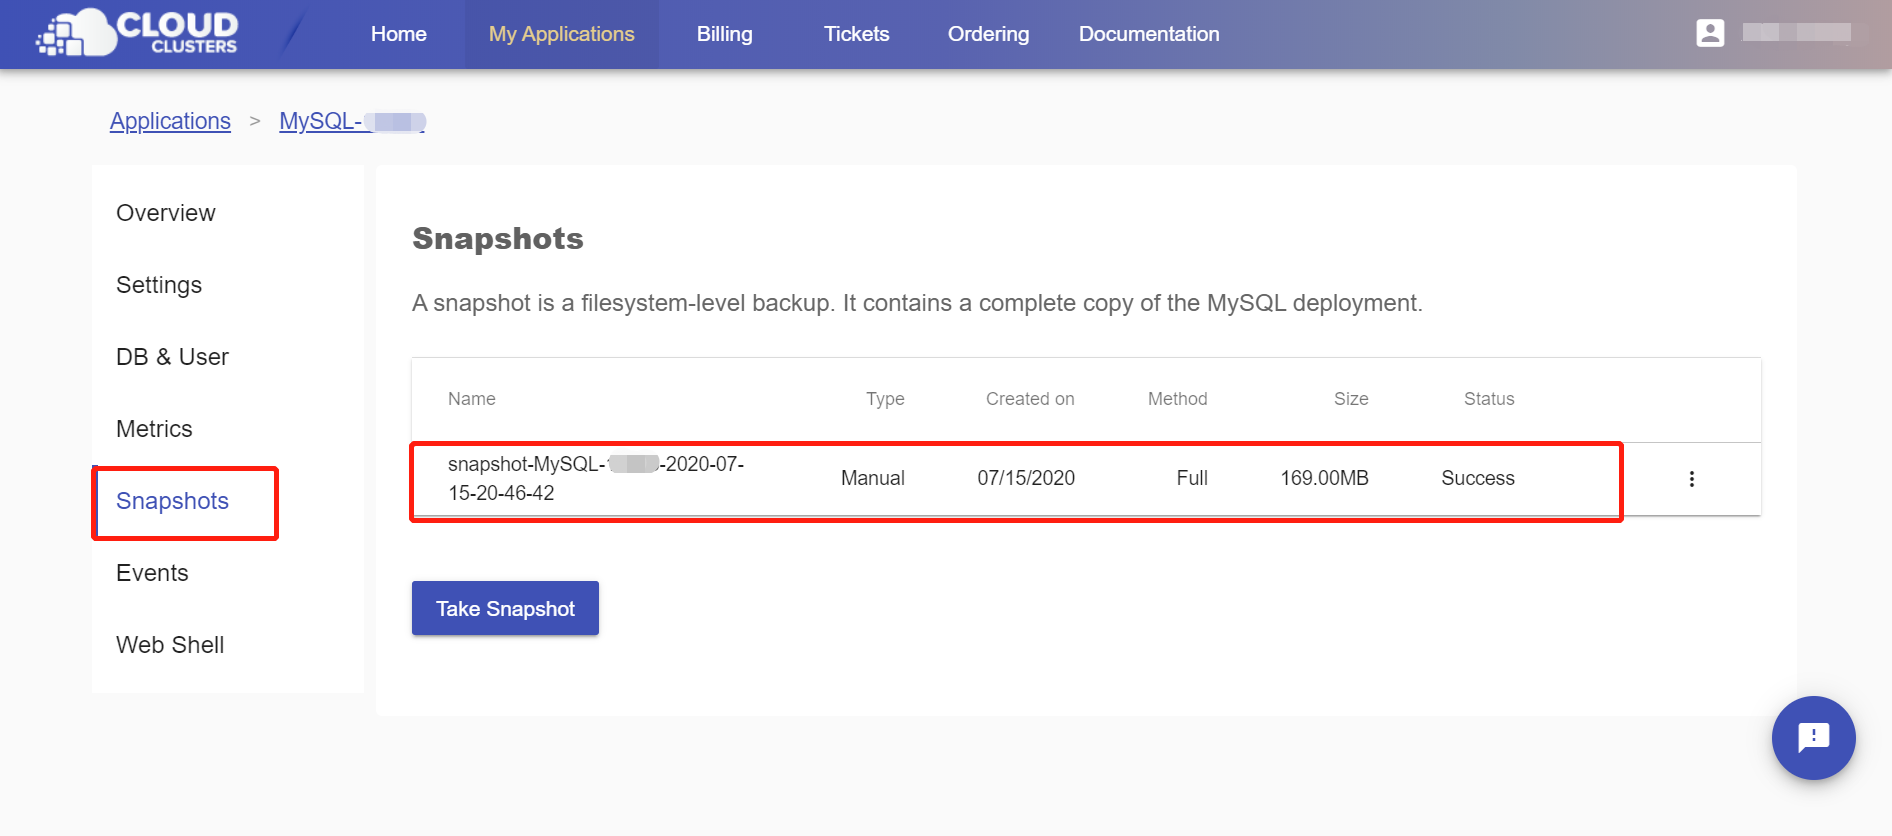This screenshot has height=836, width=1892.
Task: Click the Created on column header
Action: [1030, 399]
